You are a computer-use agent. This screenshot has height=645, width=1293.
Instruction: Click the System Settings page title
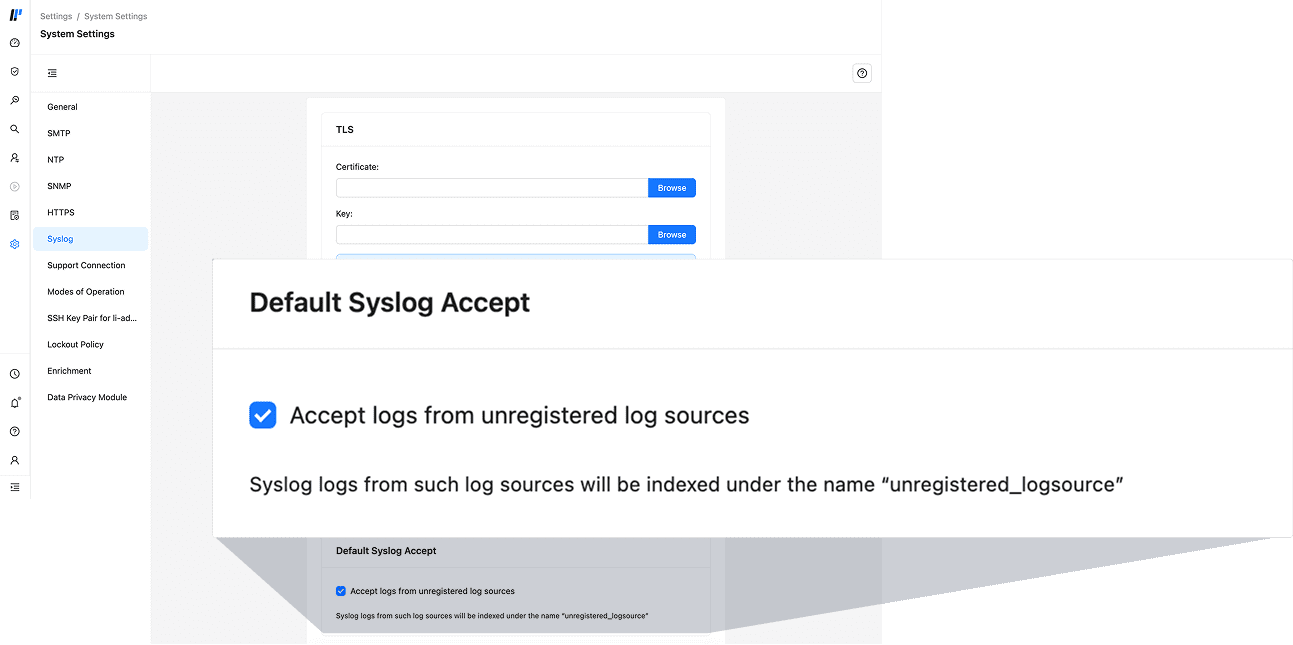tap(78, 34)
